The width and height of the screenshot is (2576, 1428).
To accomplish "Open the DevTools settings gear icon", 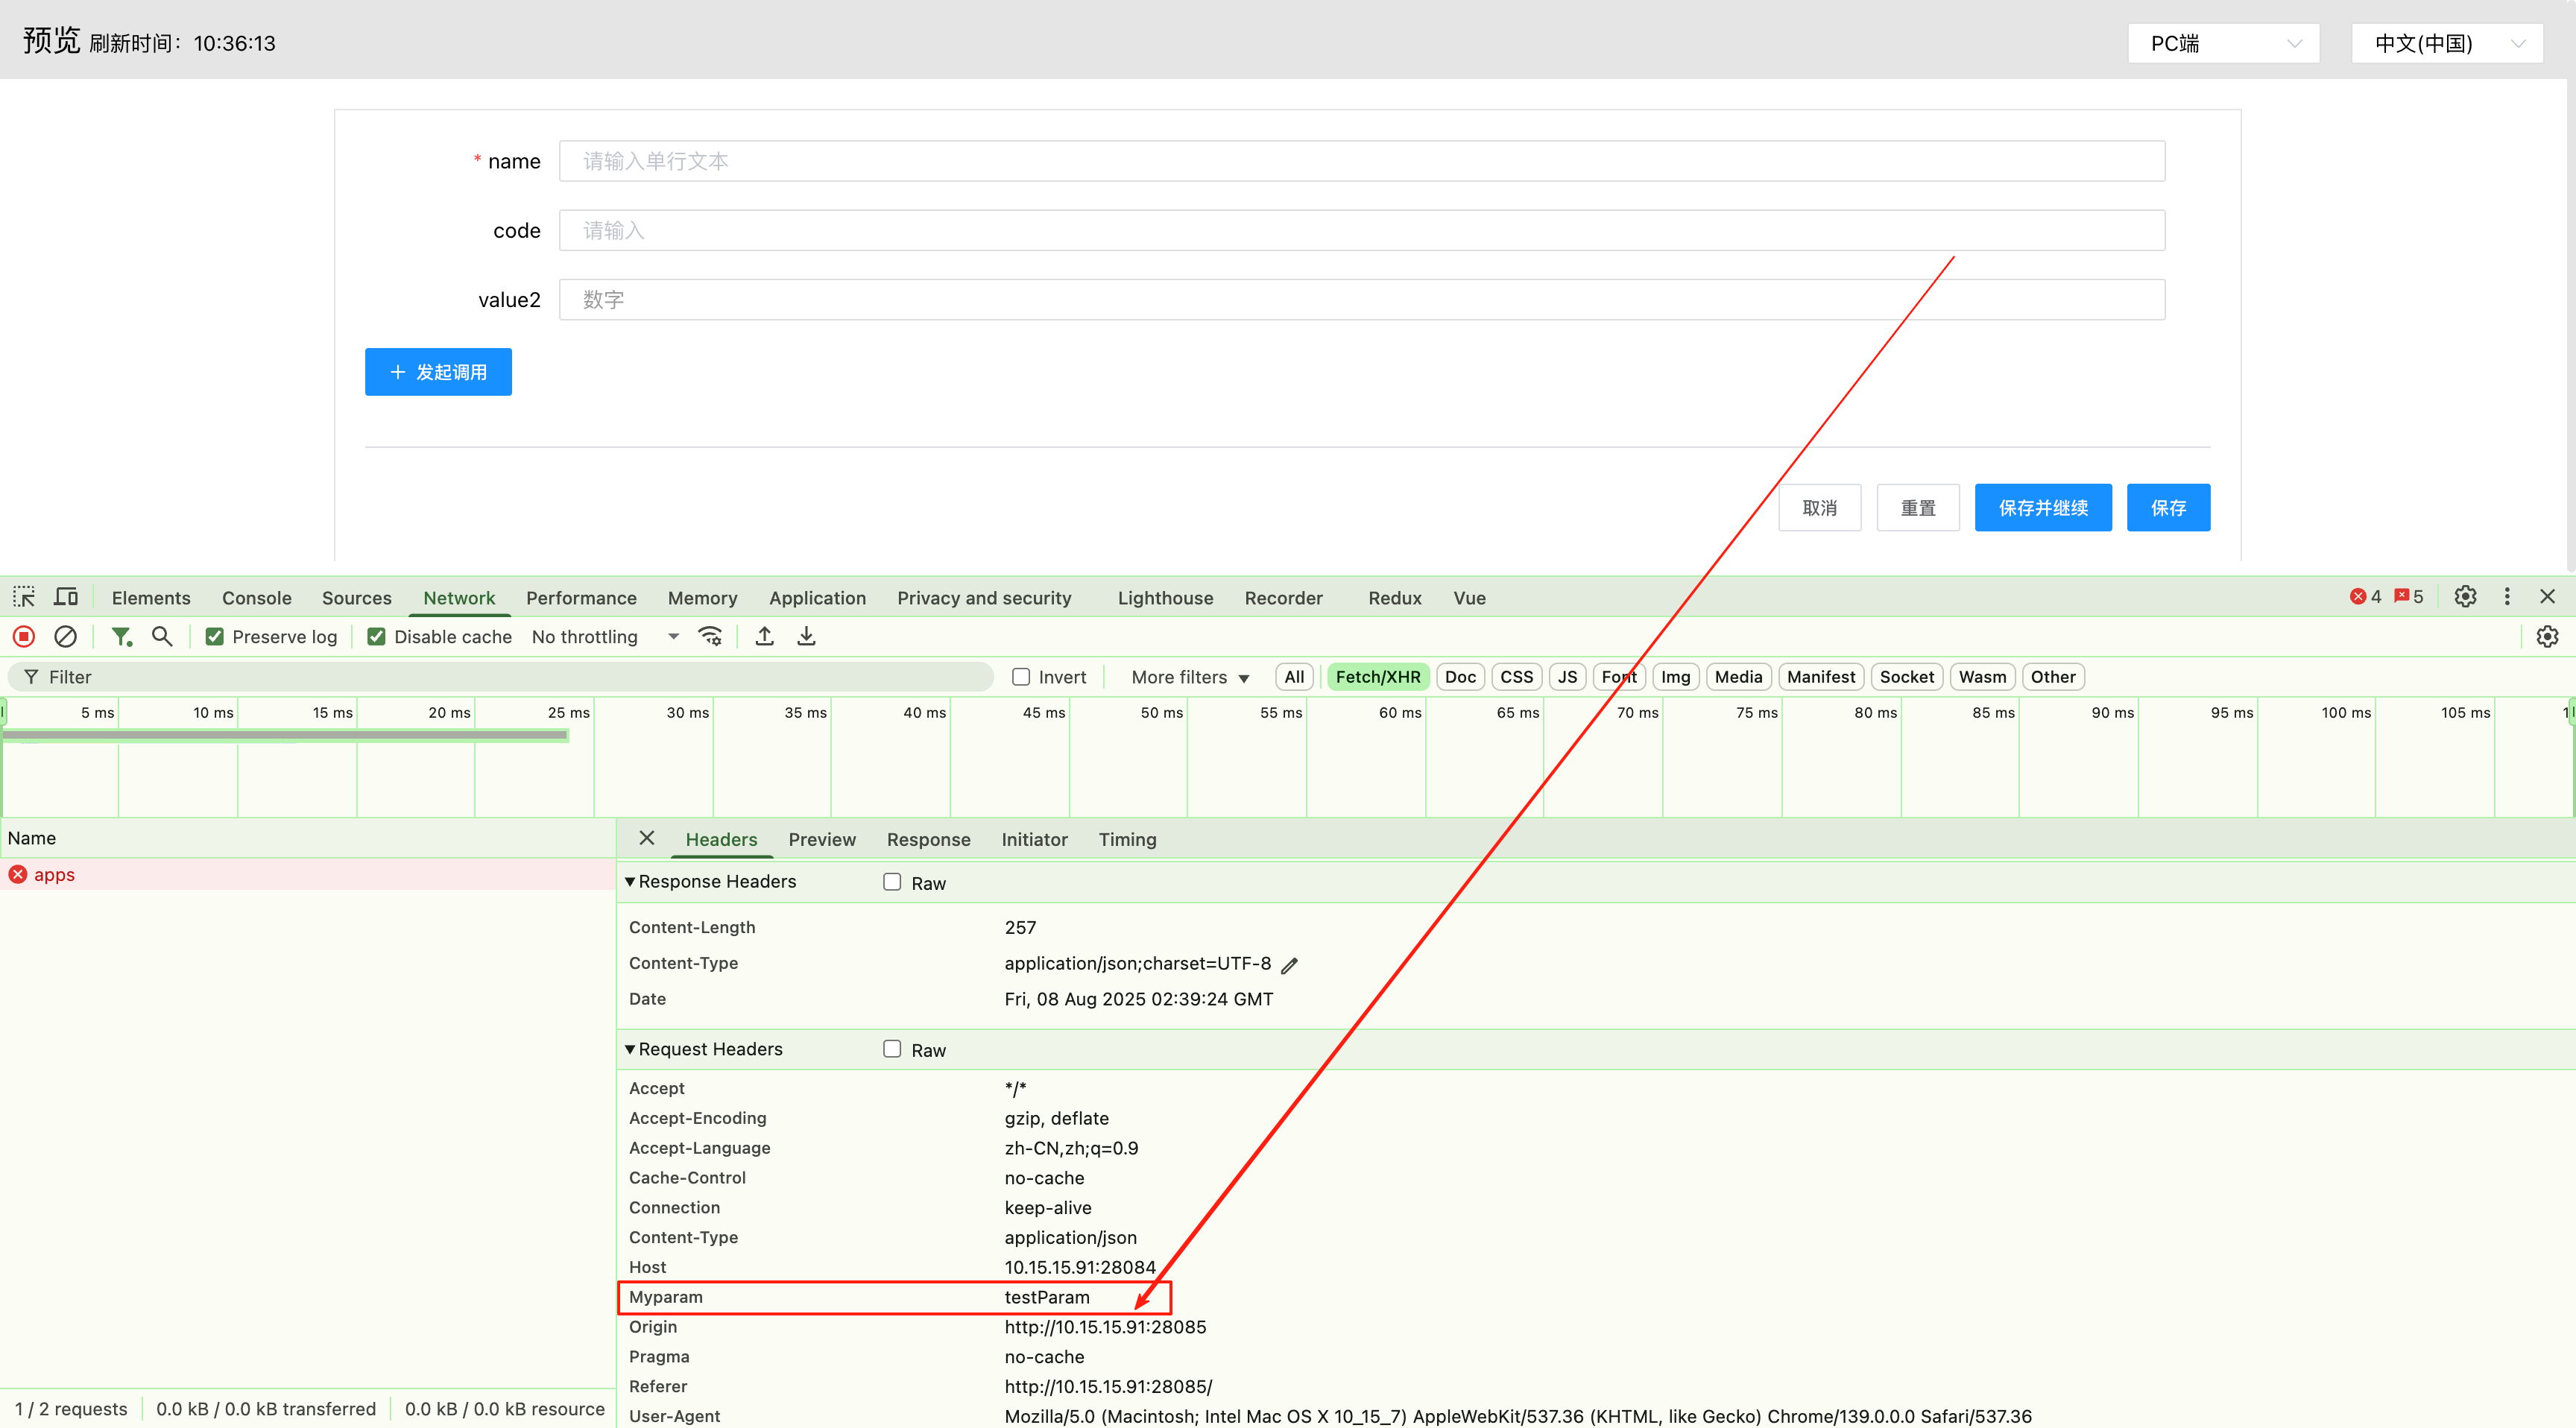I will pos(2465,597).
